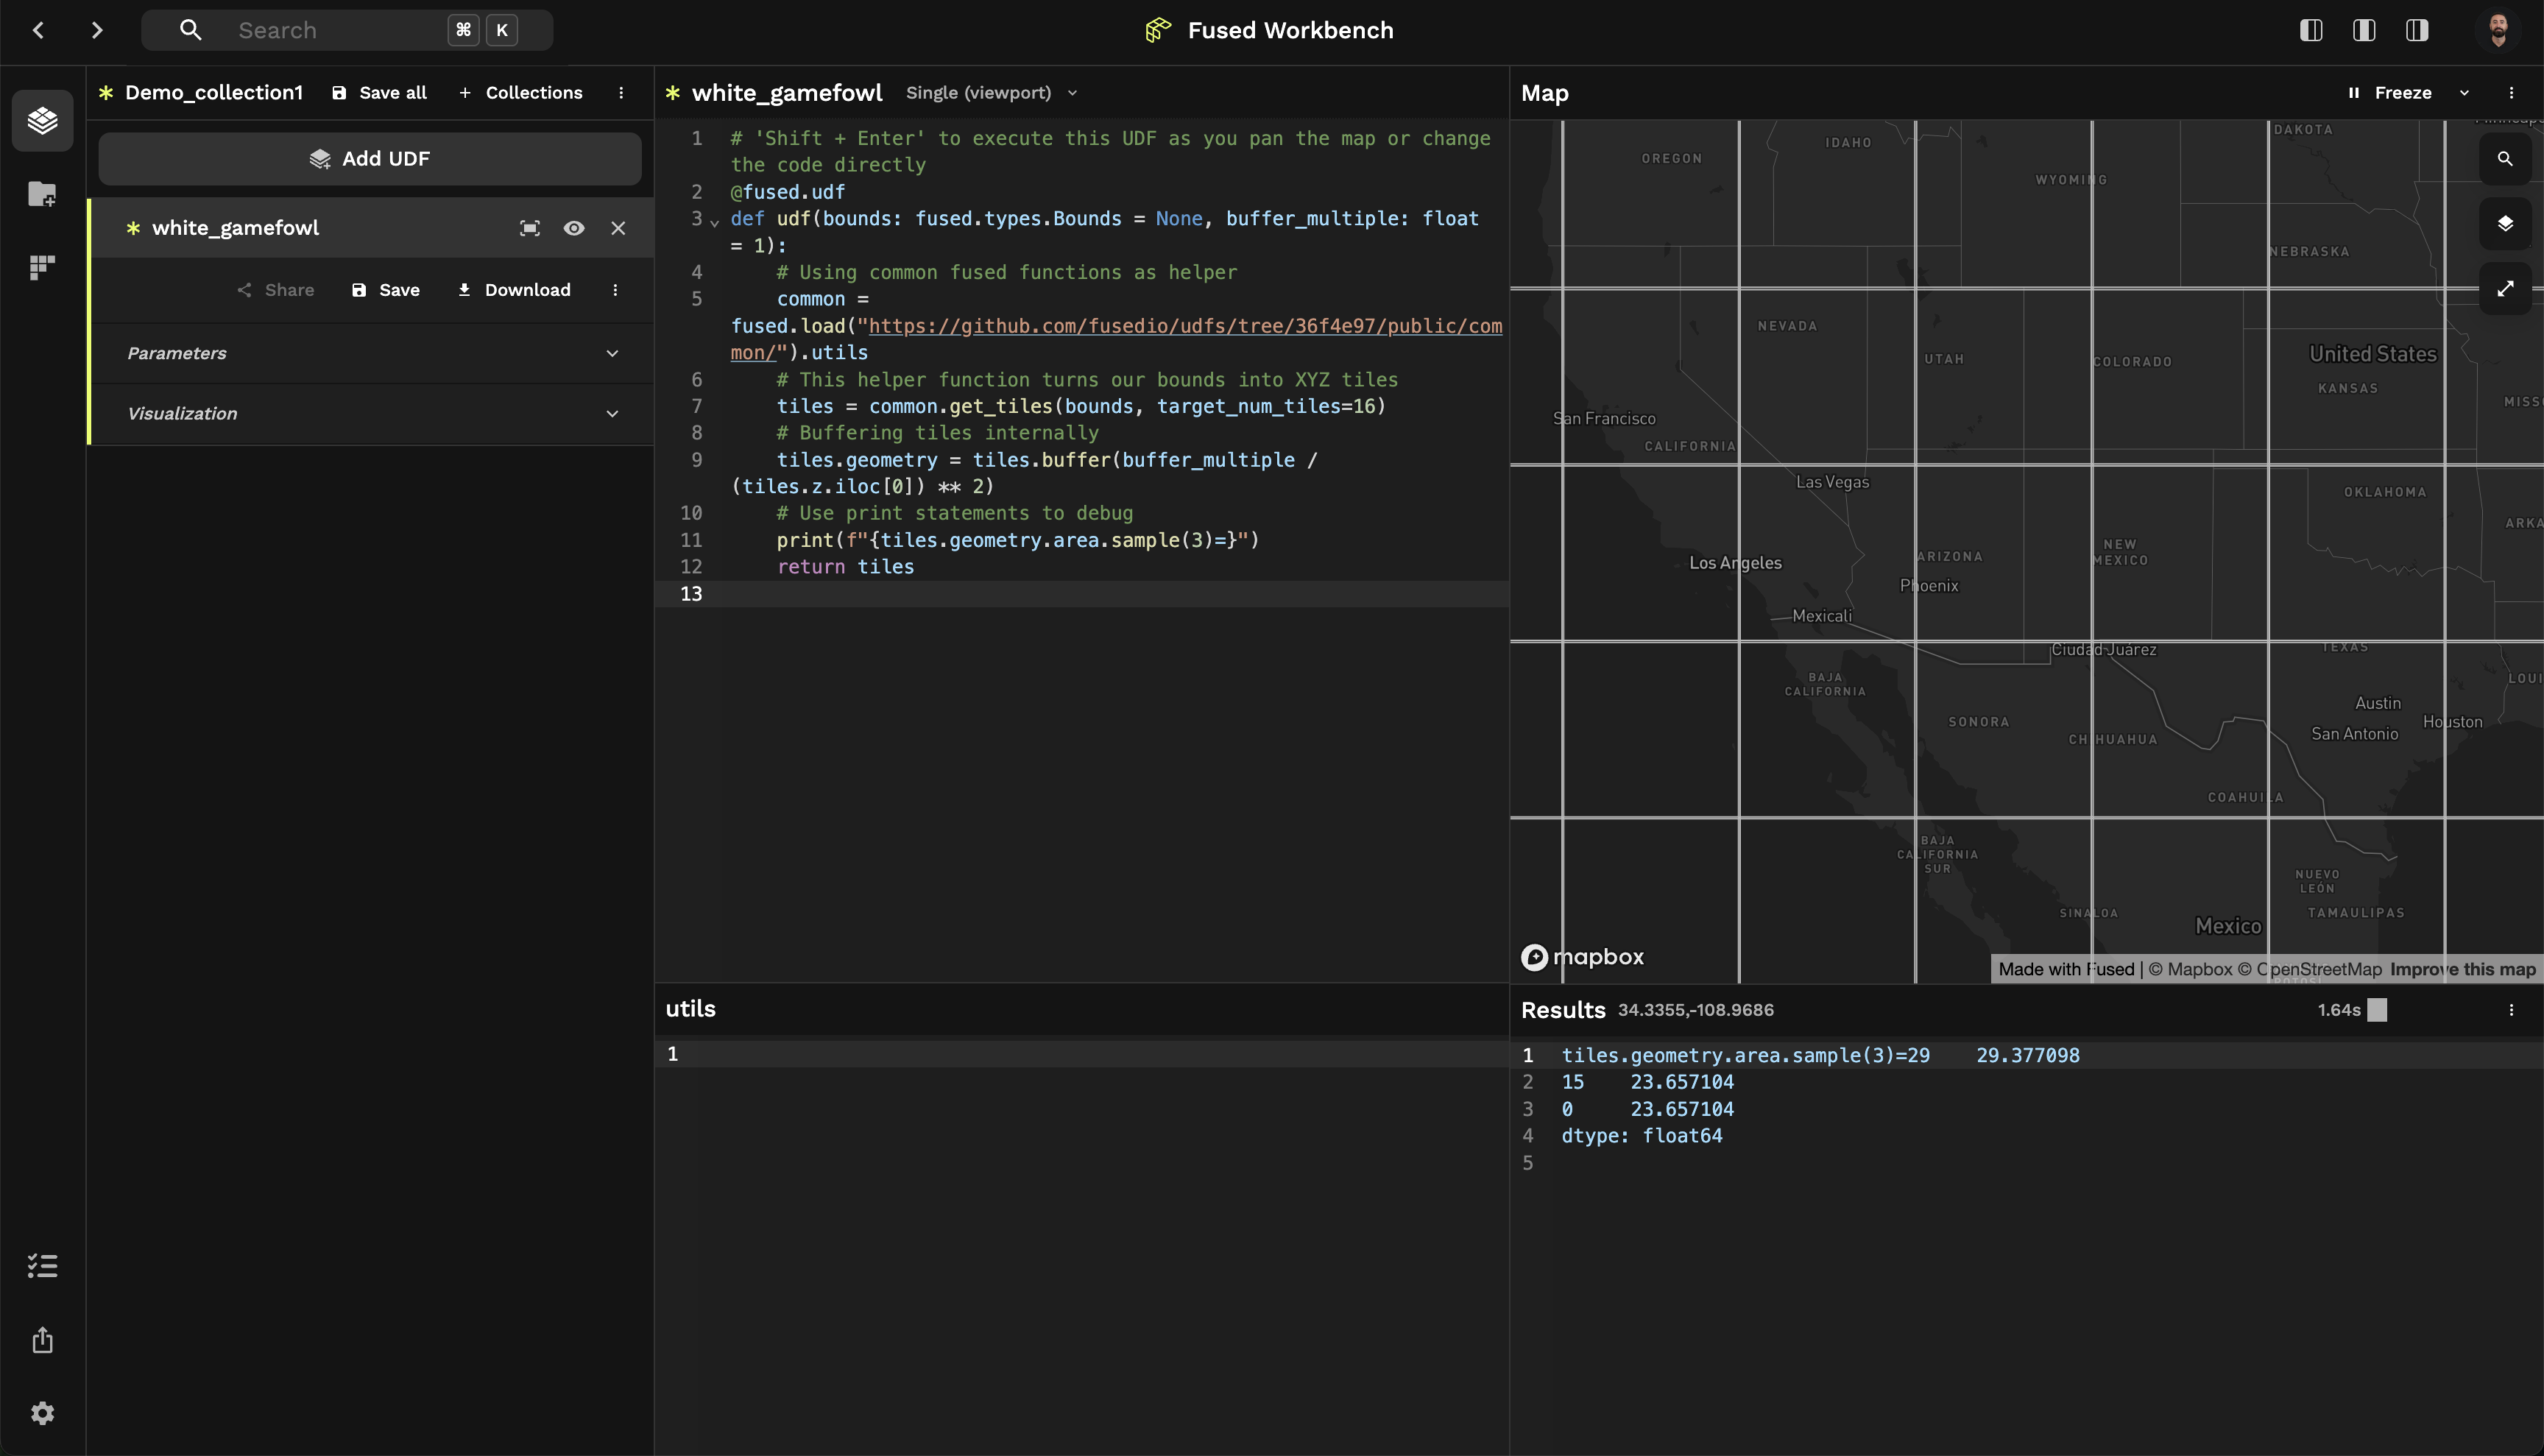Expand the Visualization section
Viewport: 2544px width, 1456px height.
pos(372,414)
